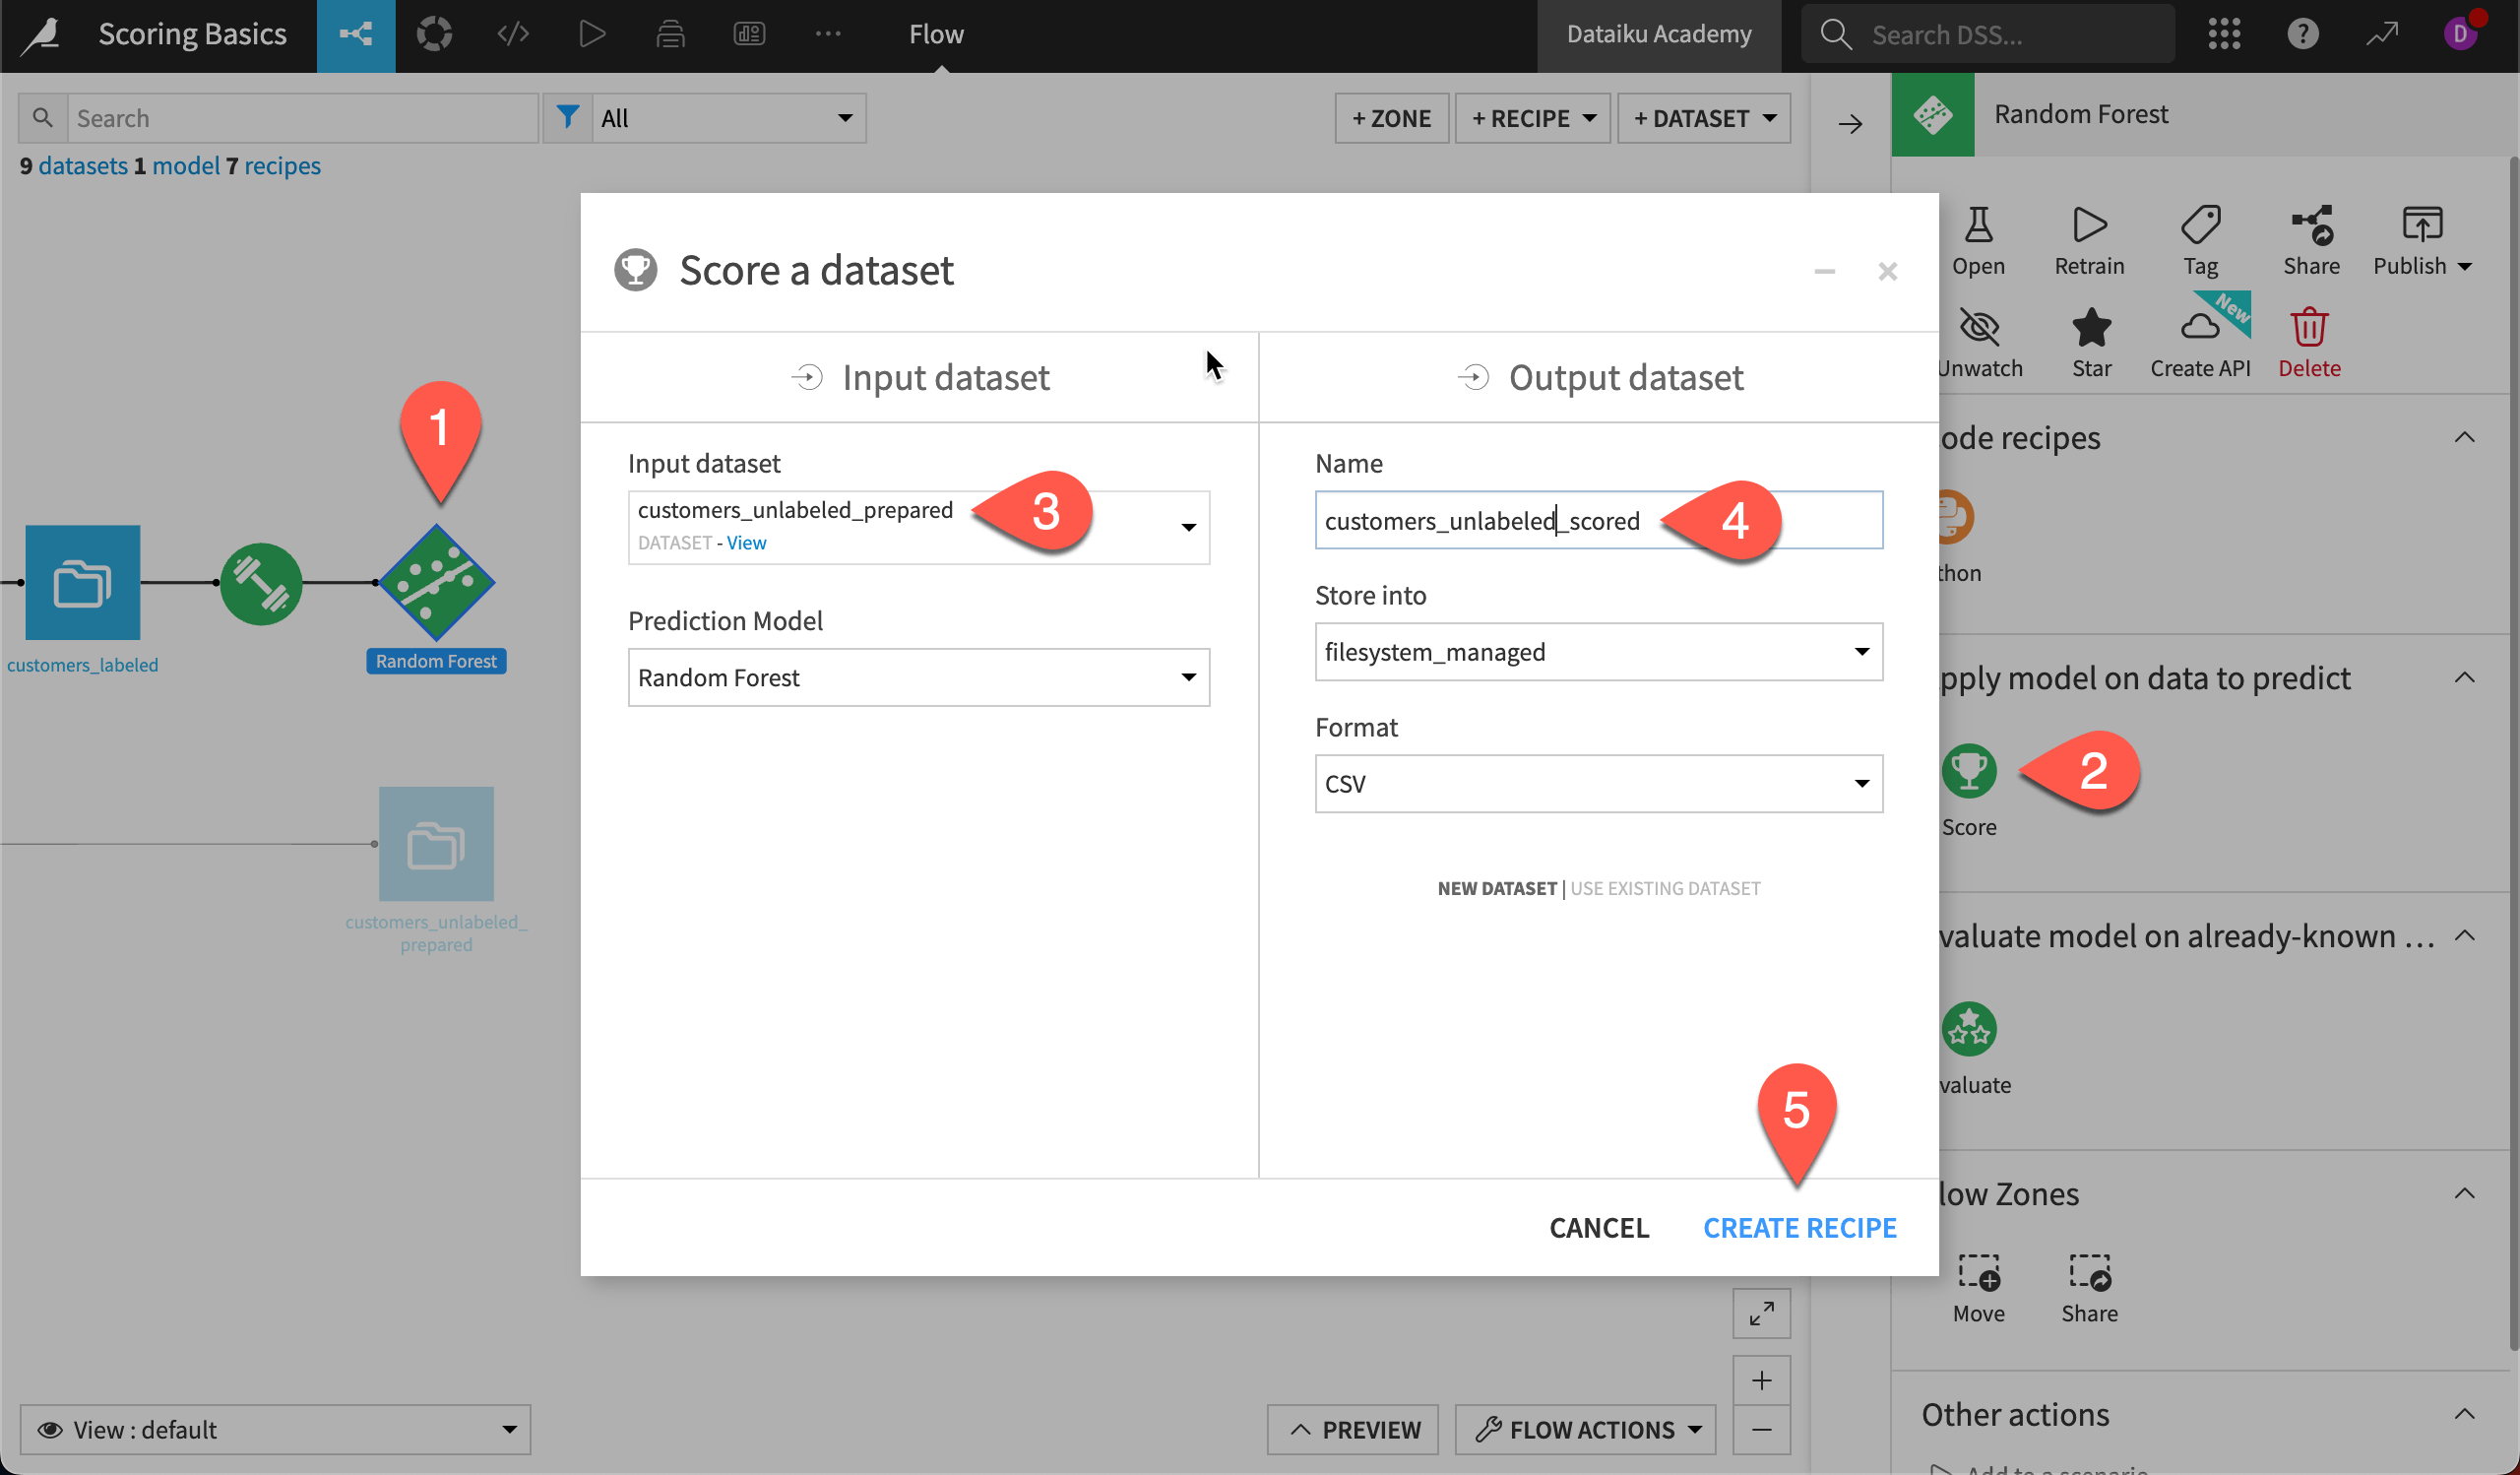2520x1475 pixels.
Task: Open the Input dataset dropdown
Action: [x=918, y=527]
